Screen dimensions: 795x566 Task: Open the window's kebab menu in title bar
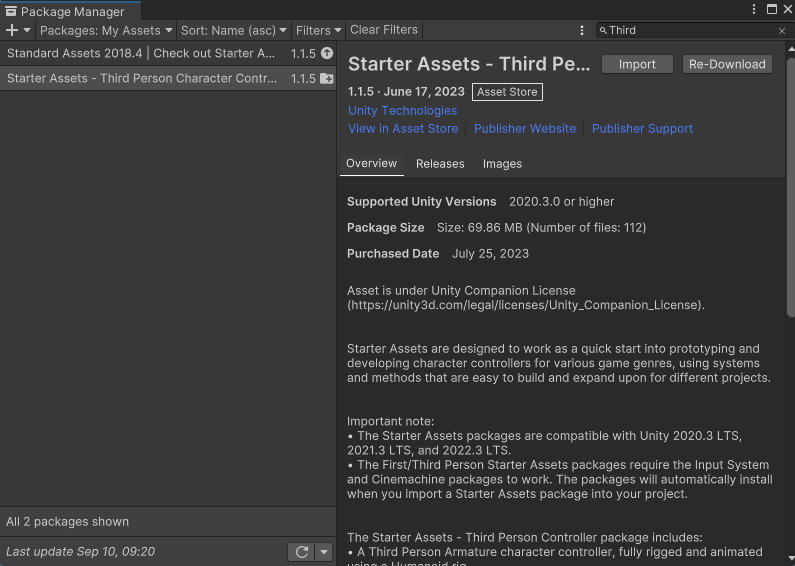[x=754, y=9]
